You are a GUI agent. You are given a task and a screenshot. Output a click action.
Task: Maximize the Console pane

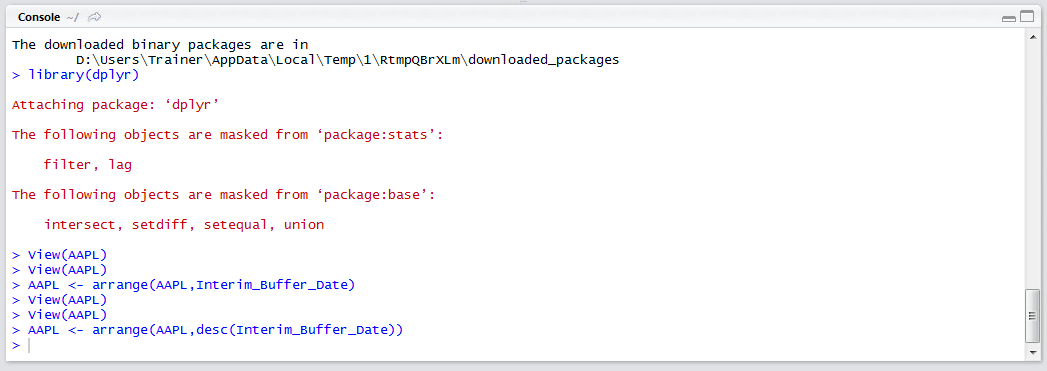click(x=1026, y=17)
